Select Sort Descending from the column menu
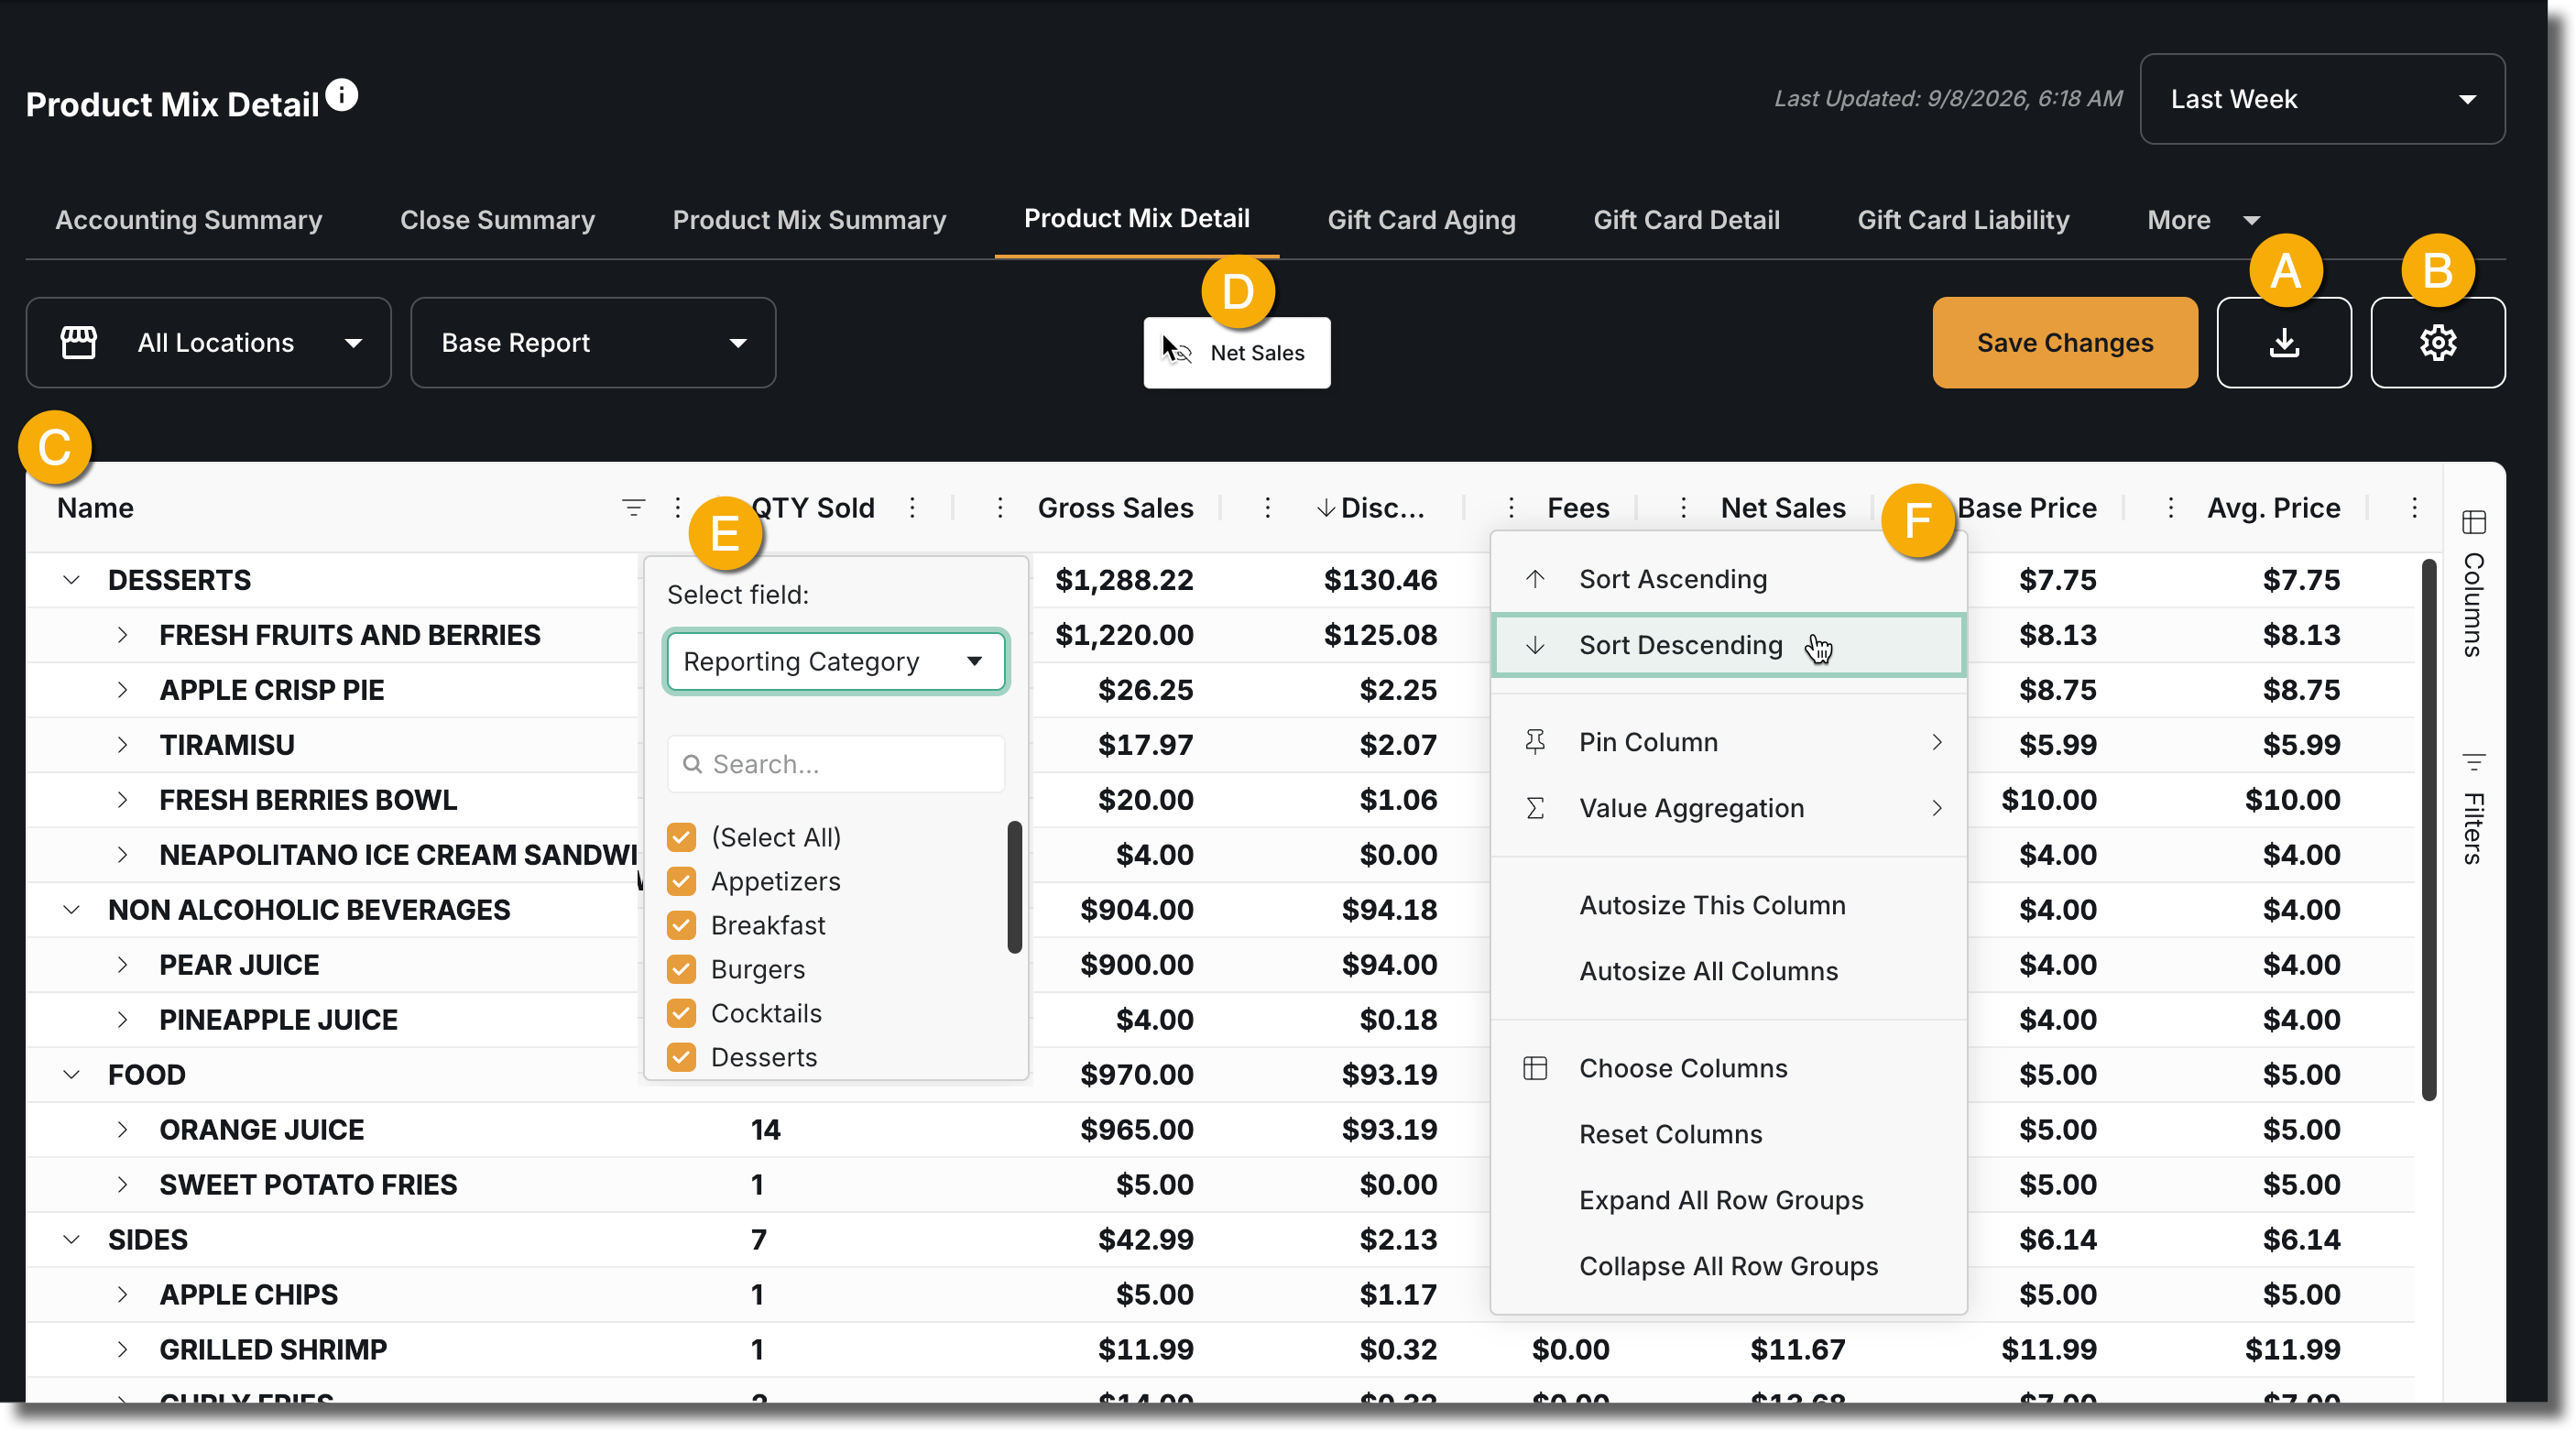Screen dimensions: 2576x1431 click(1728, 645)
